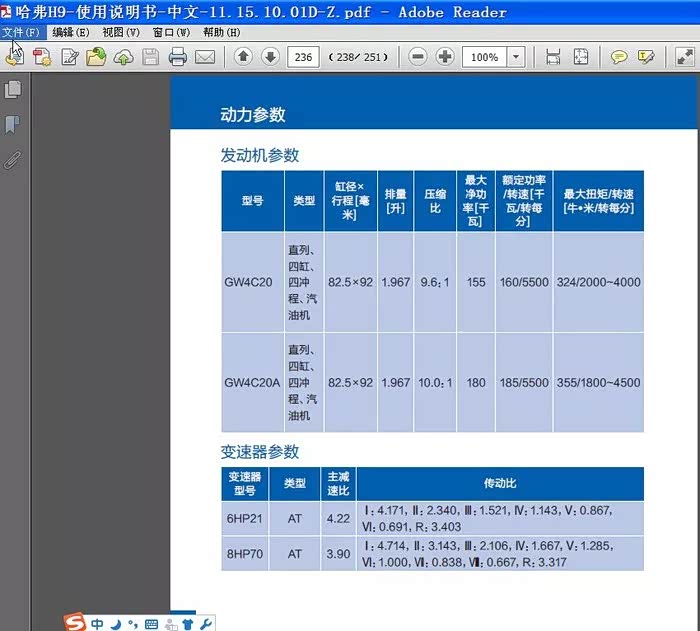The image size is (700, 631).
Task: Toggle Sogou soft keyboard icon
Action: 151,624
